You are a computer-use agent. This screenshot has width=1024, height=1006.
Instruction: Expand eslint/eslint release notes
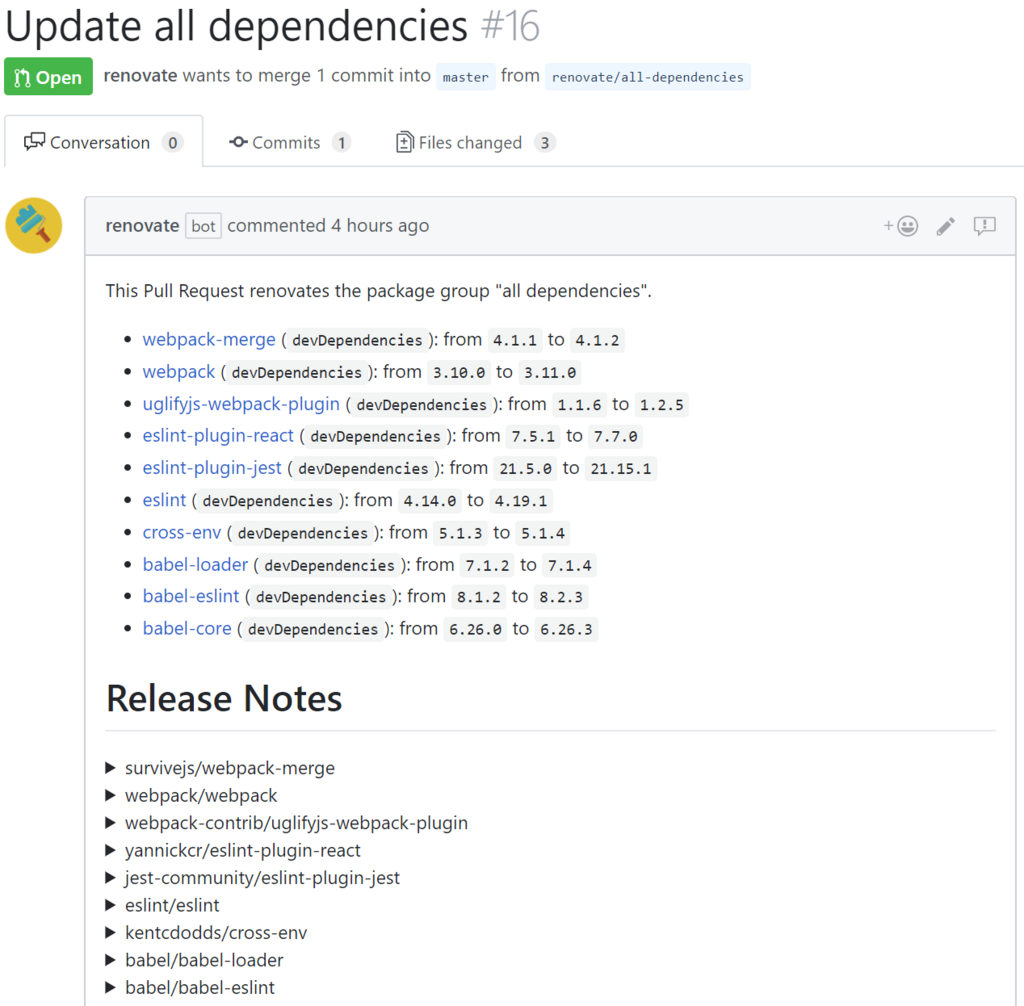(x=163, y=905)
